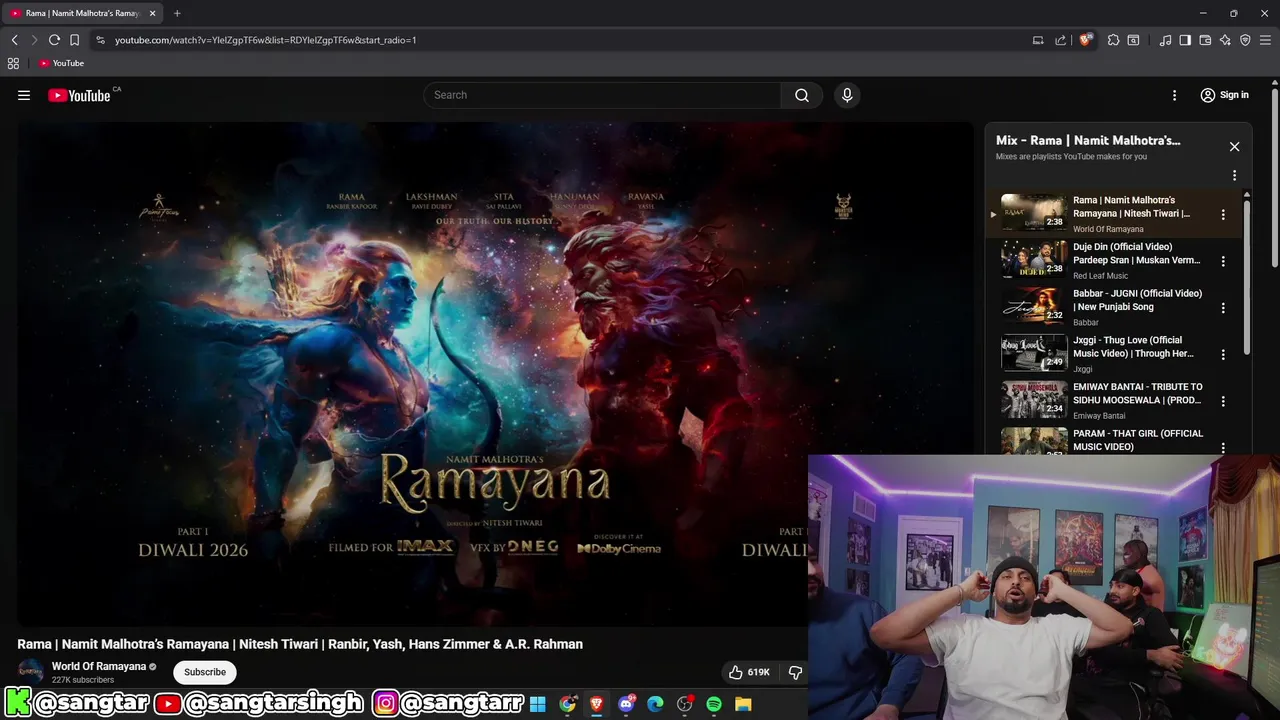The width and height of the screenshot is (1280, 720).
Task: Play Duje Din (Official Video) from the mix
Action: 1137,253
